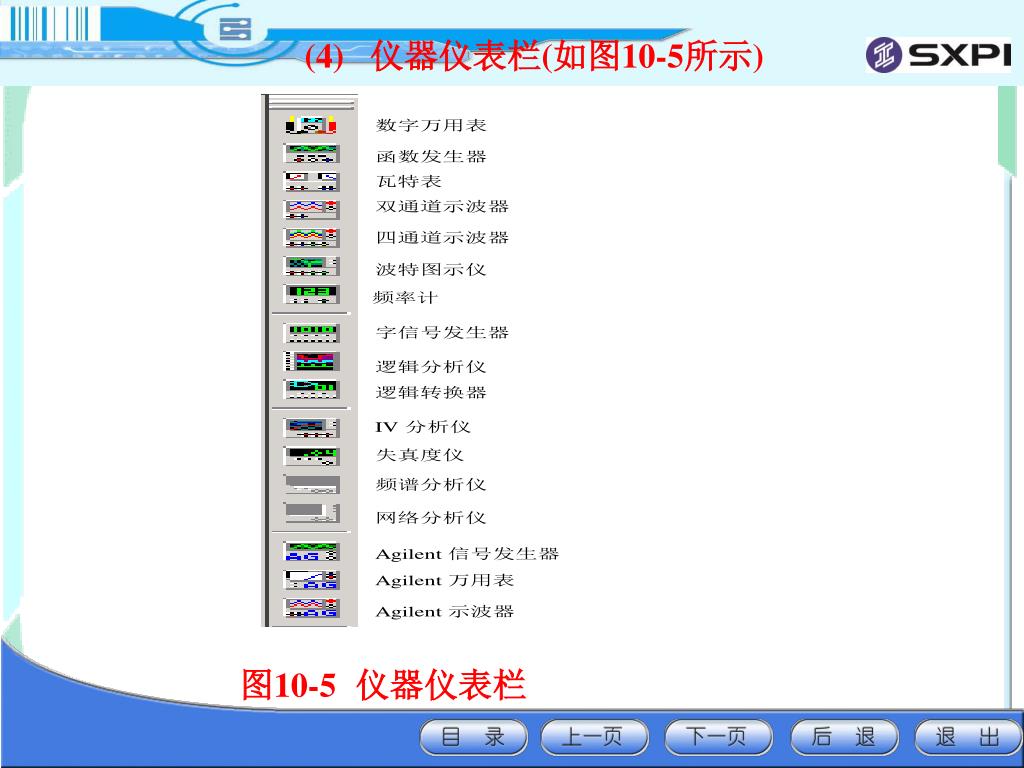The image size is (1024, 768).
Task: Click the label Agilent 信号发生器
Action: [468, 554]
